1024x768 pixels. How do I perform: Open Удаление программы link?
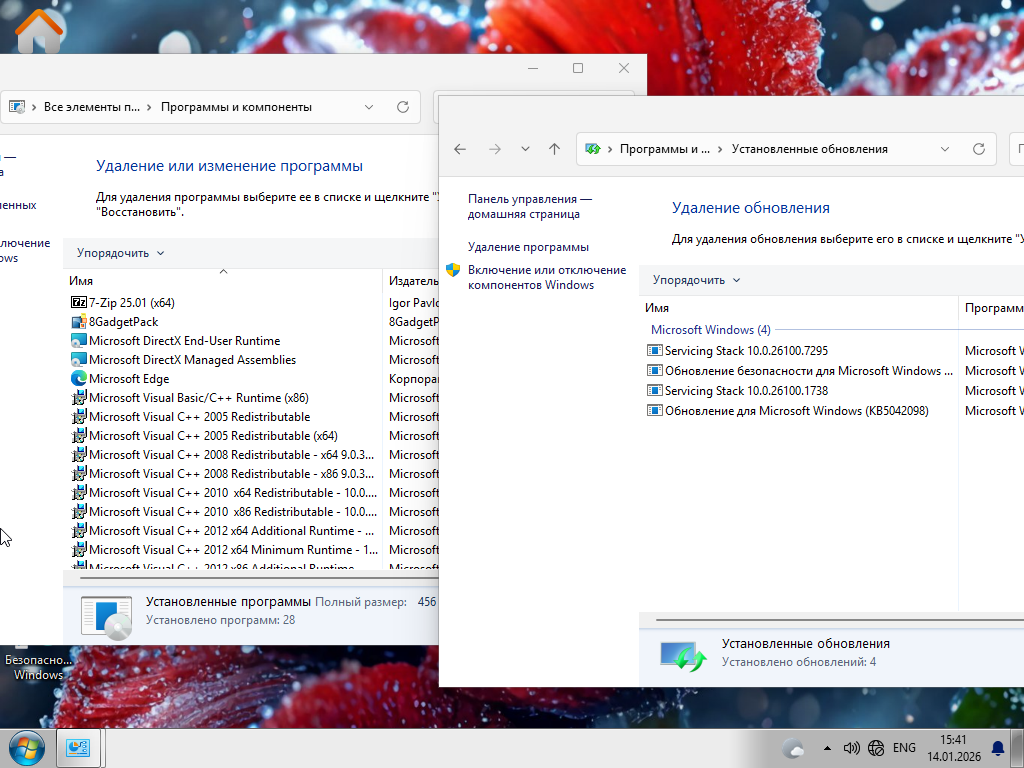click(x=528, y=247)
